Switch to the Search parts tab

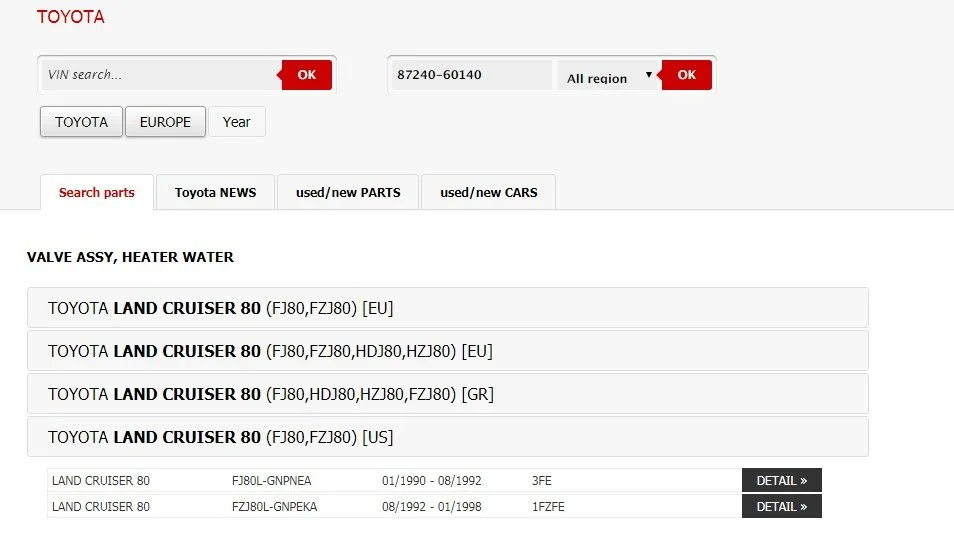click(x=96, y=193)
